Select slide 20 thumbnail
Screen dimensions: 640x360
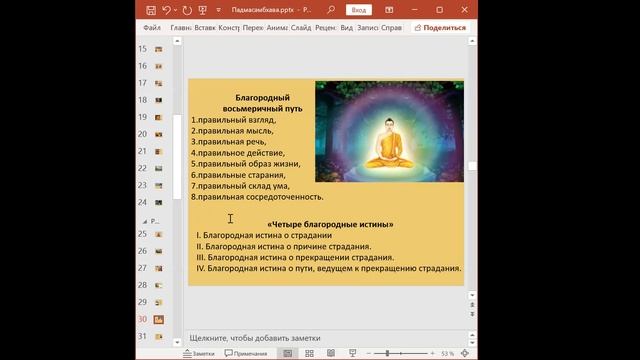tap(158, 134)
